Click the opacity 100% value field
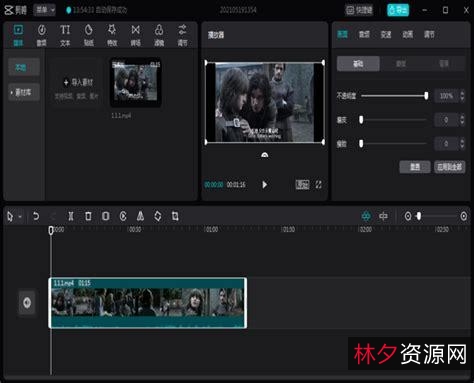The height and width of the screenshot is (383, 474). [446, 96]
